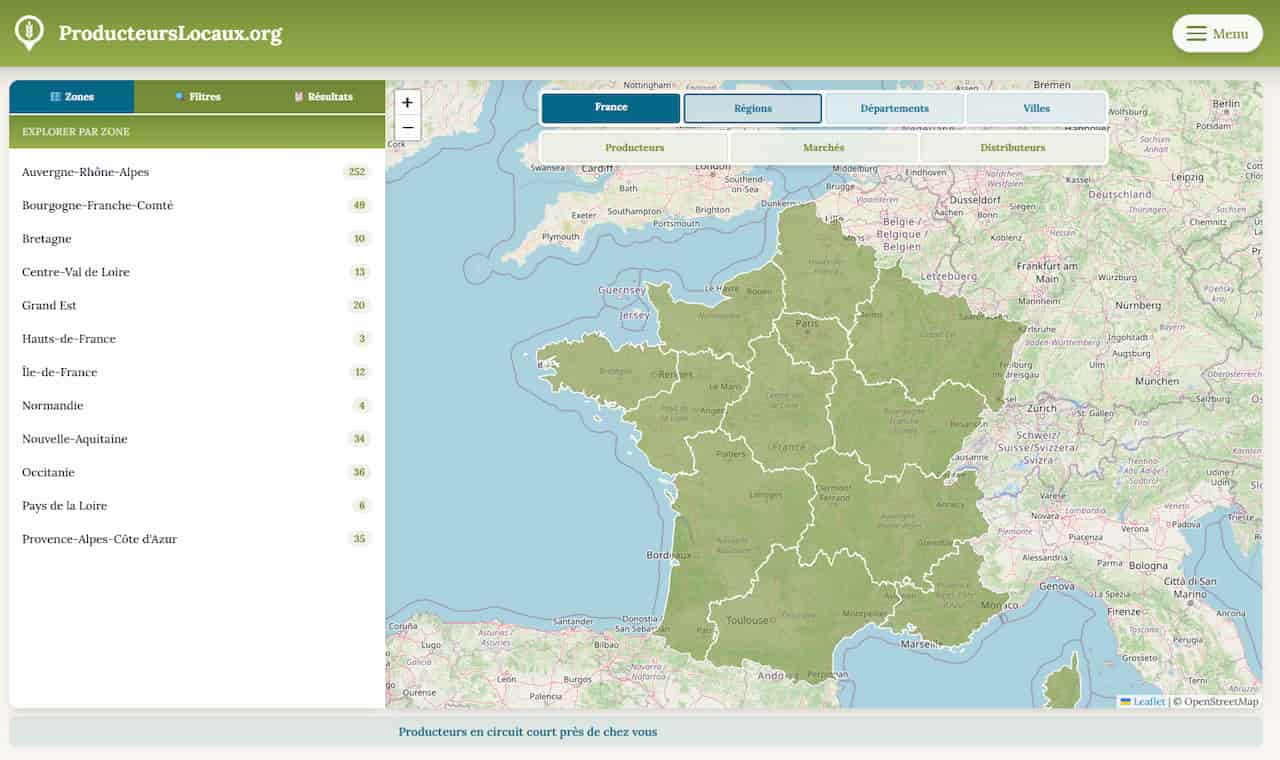Click the OpenStreetMap attribution link
The width and height of the screenshot is (1280, 760).
1221,701
